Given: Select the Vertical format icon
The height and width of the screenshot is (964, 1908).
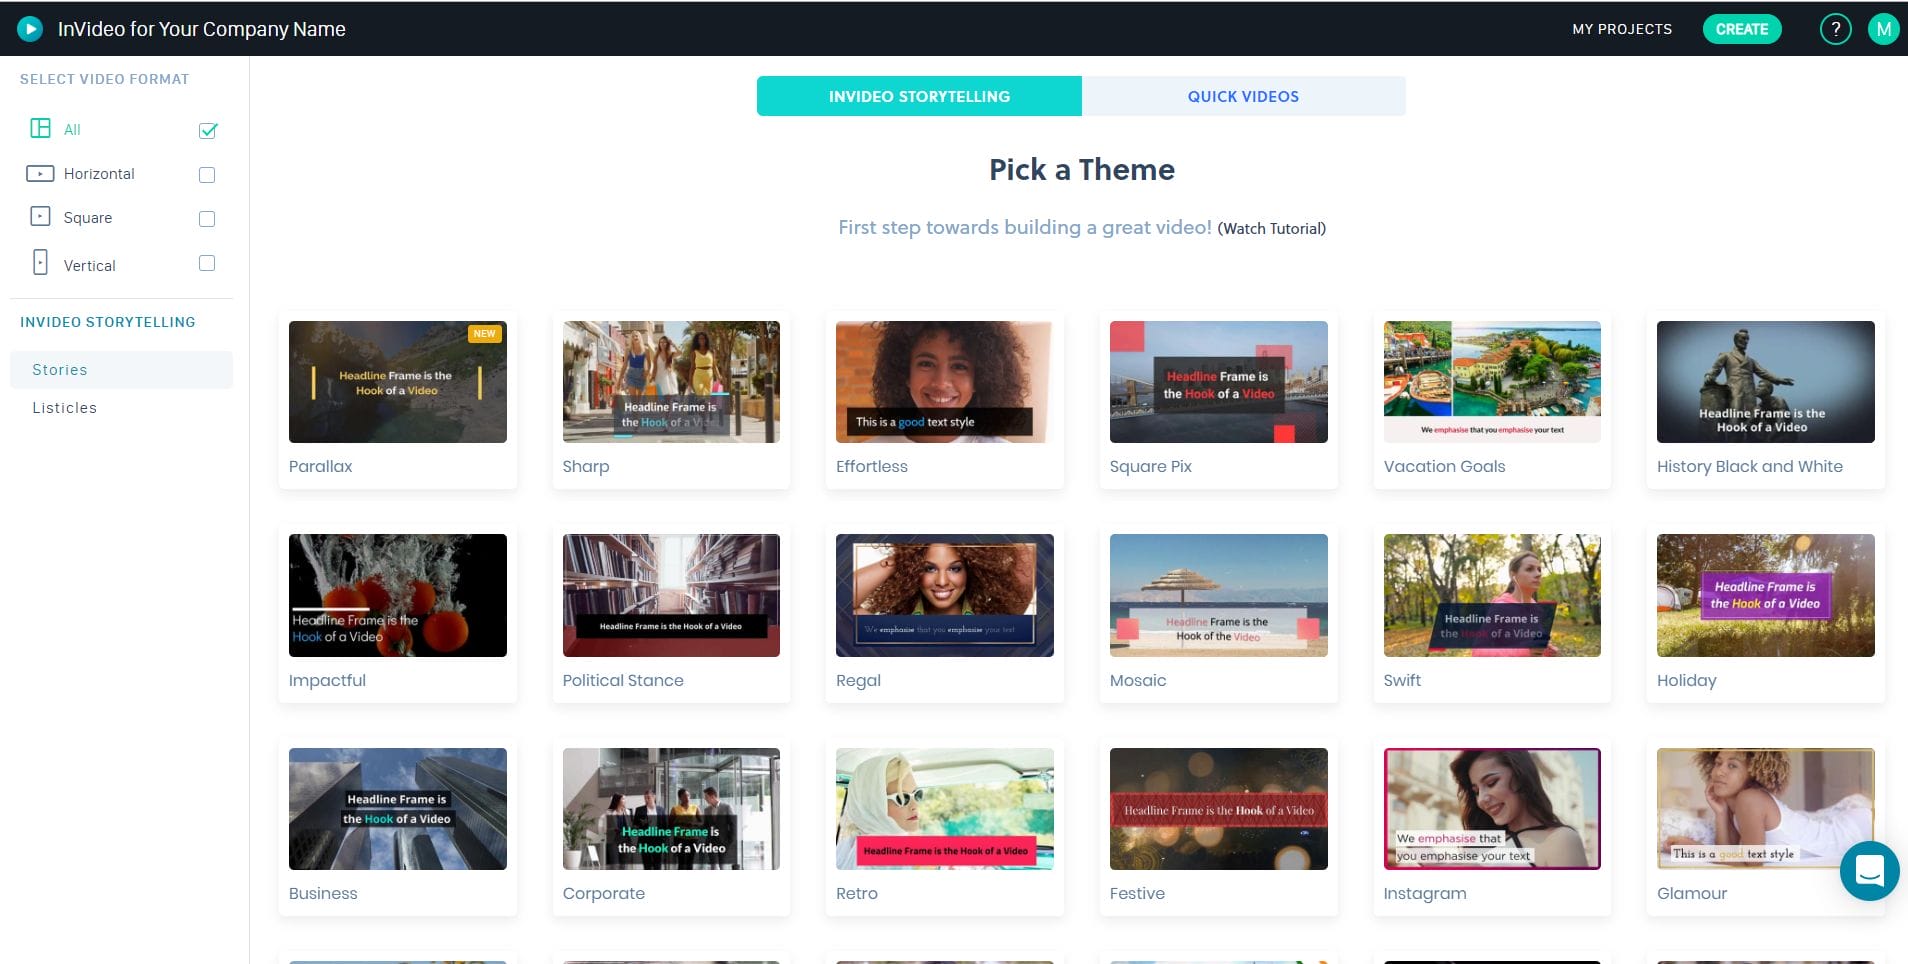Looking at the screenshot, I should click(x=39, y=261).
